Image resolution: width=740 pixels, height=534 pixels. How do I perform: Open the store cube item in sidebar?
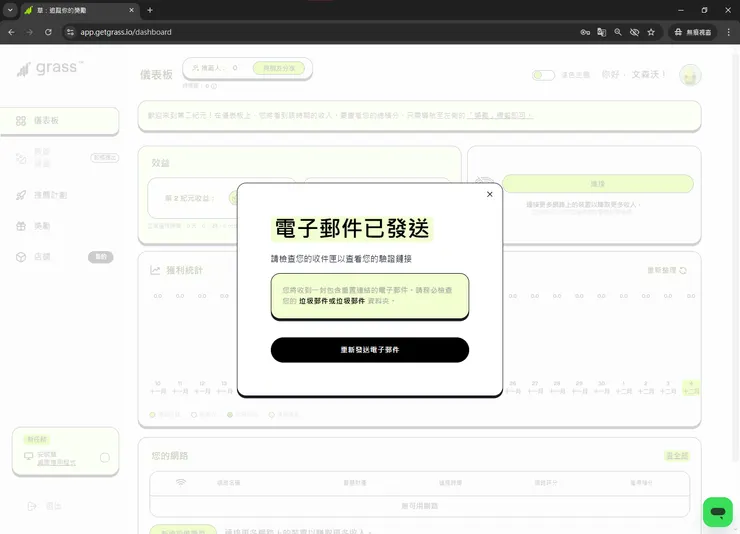[33, 257]
